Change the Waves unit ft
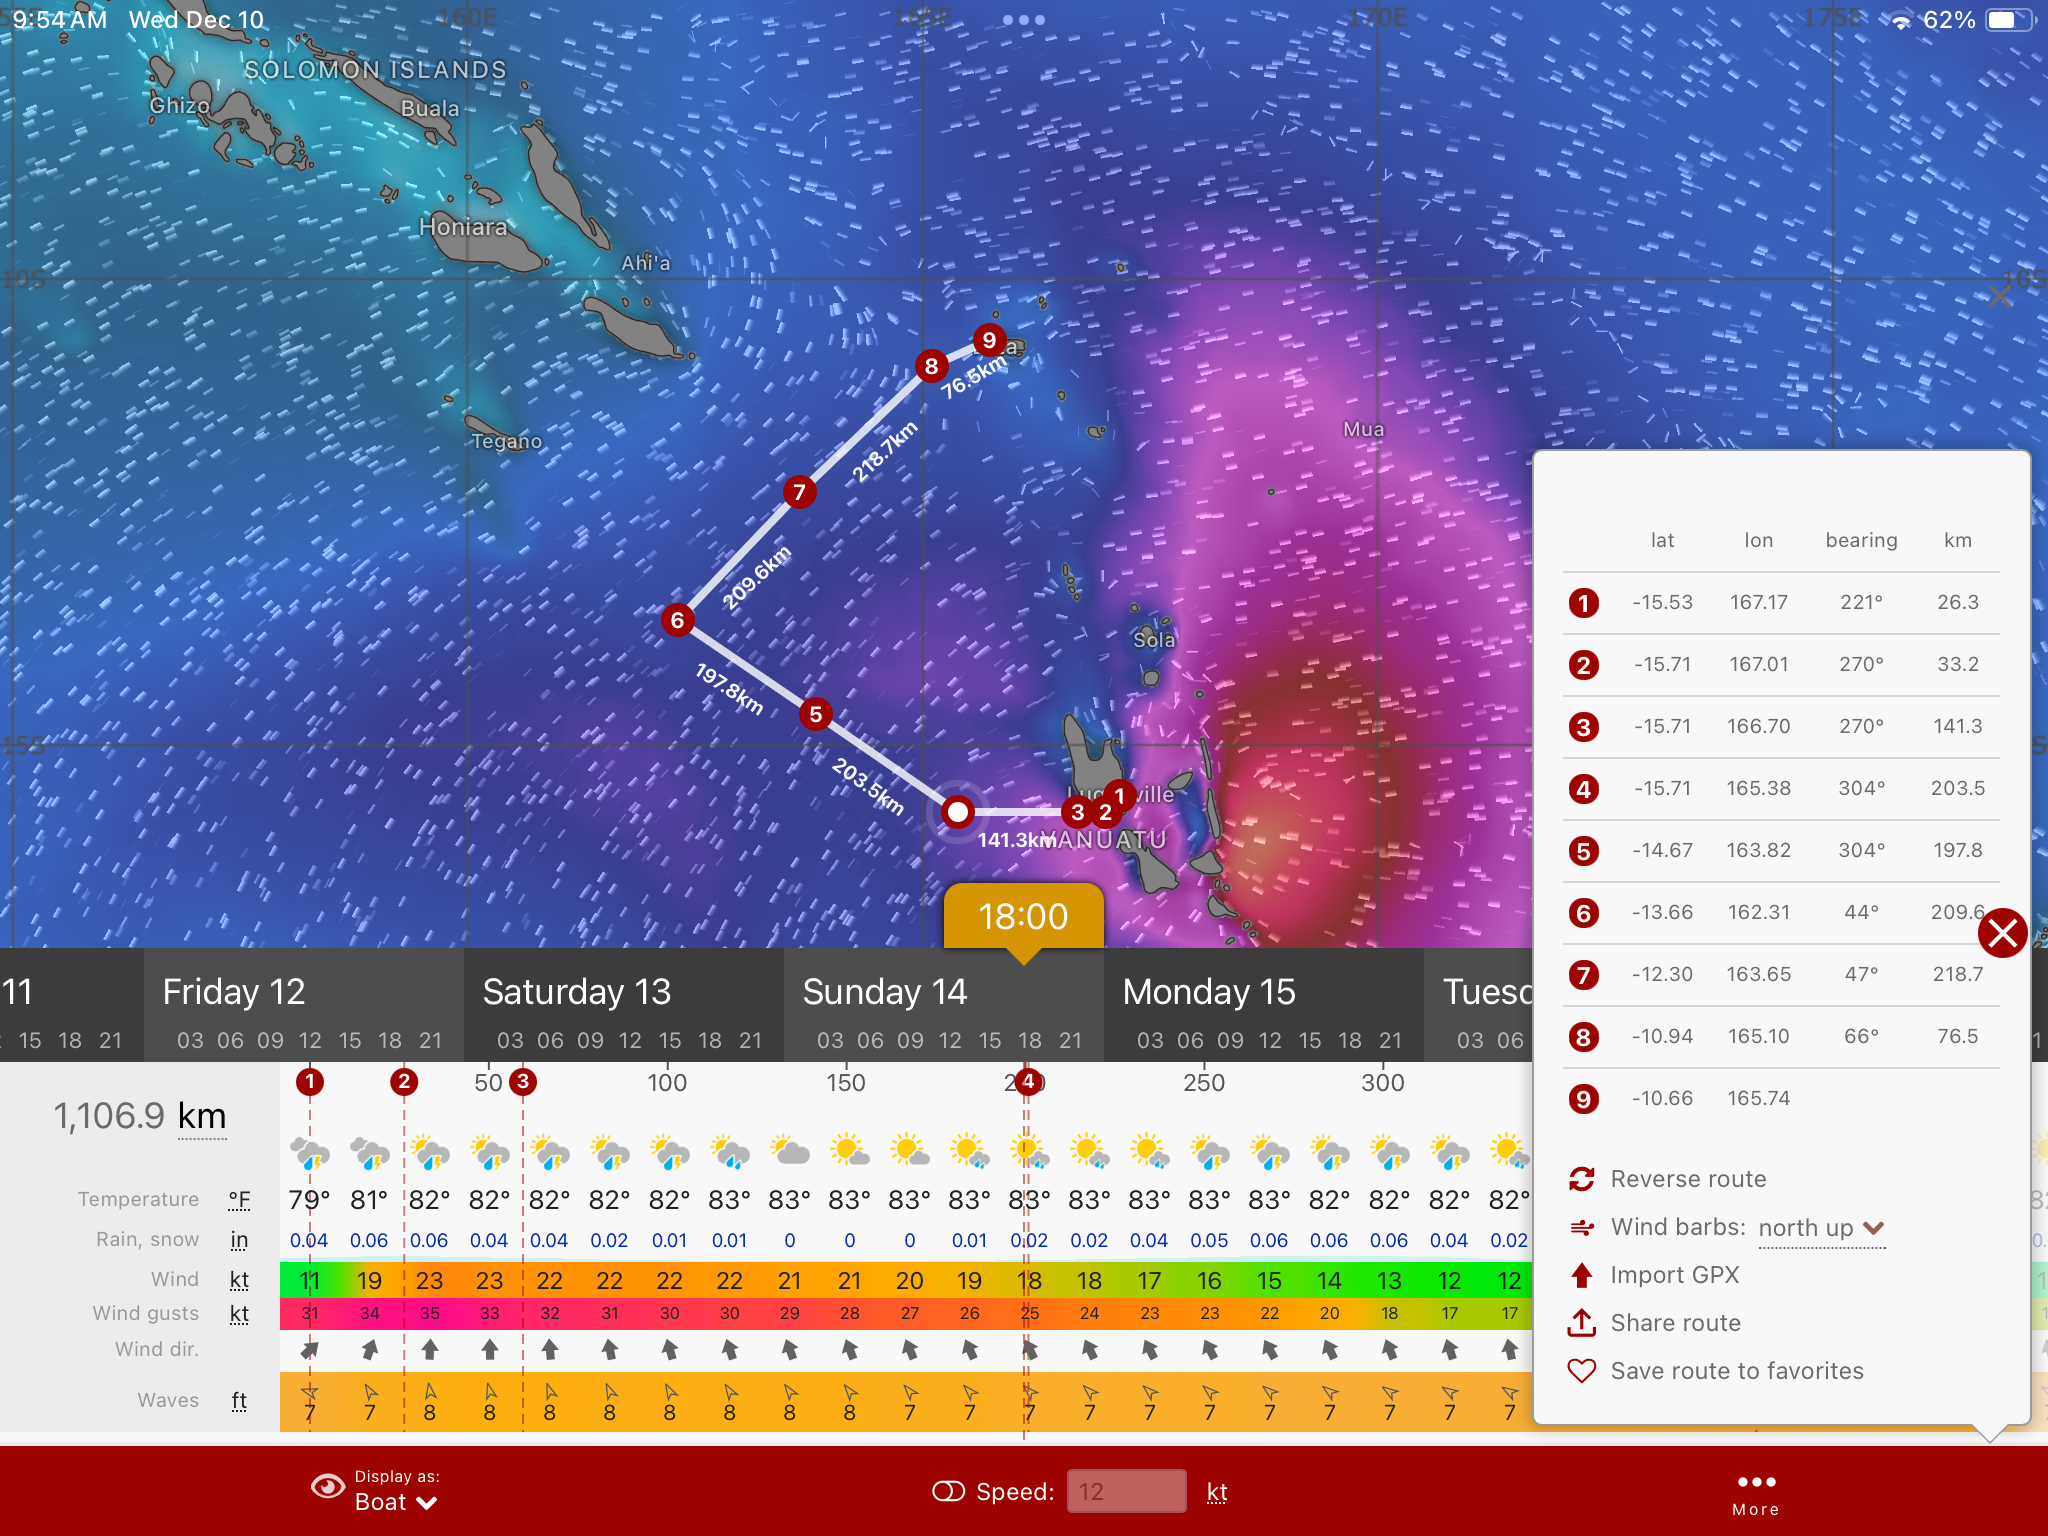This screenshot has width=2048, height=1536. (x=239, y=1401)
